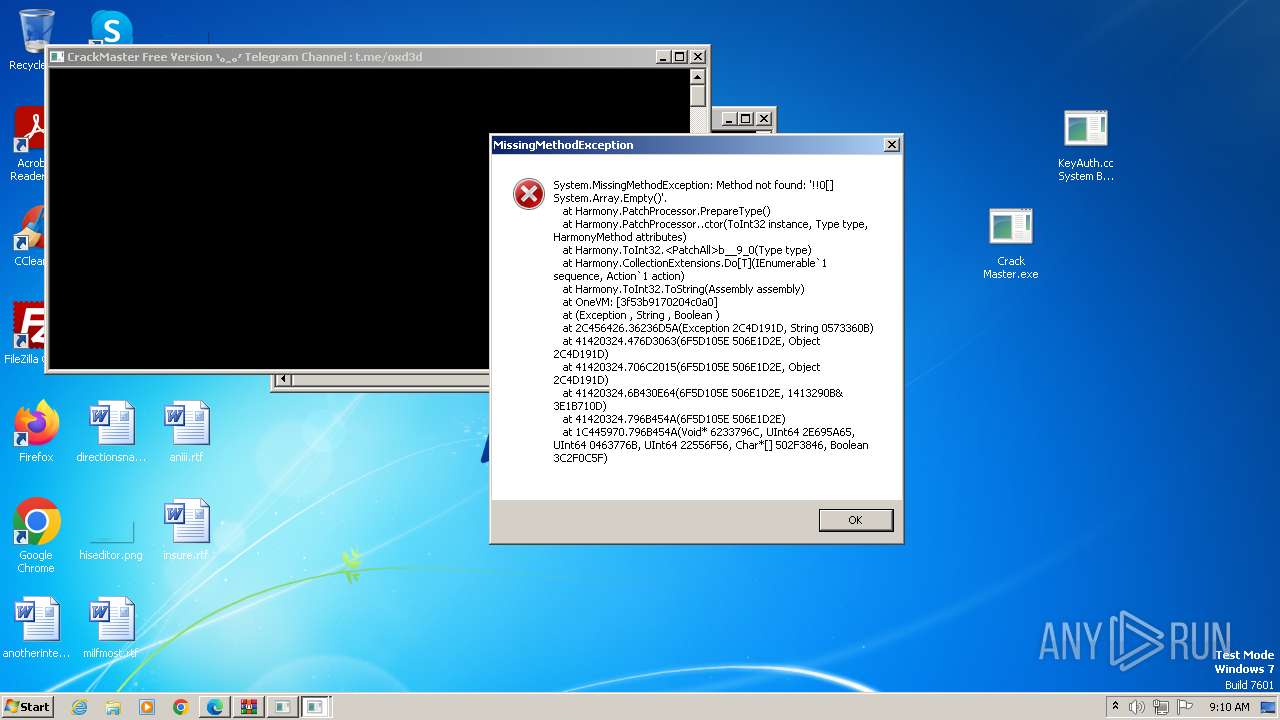
Task: Click the CrackMaster vertical scrollbar thumb
Action: click(x=698, y=96)
